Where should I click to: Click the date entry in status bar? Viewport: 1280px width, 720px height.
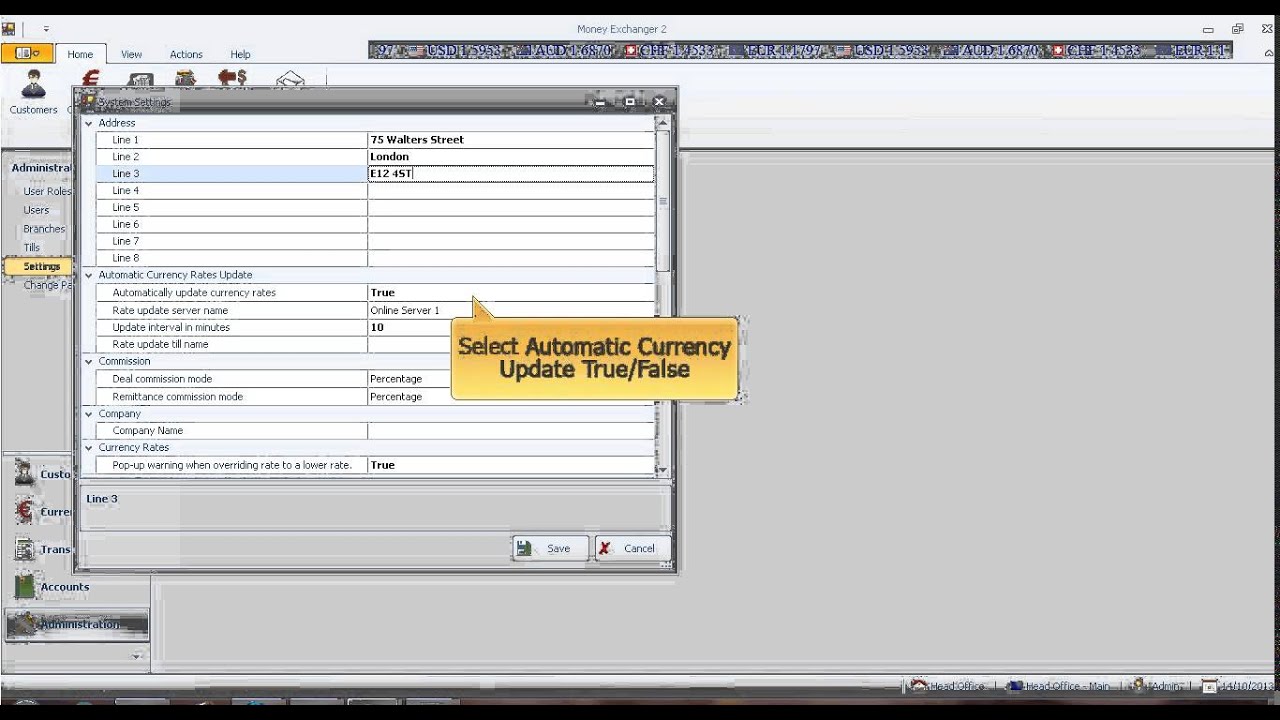pos(1238,686)
